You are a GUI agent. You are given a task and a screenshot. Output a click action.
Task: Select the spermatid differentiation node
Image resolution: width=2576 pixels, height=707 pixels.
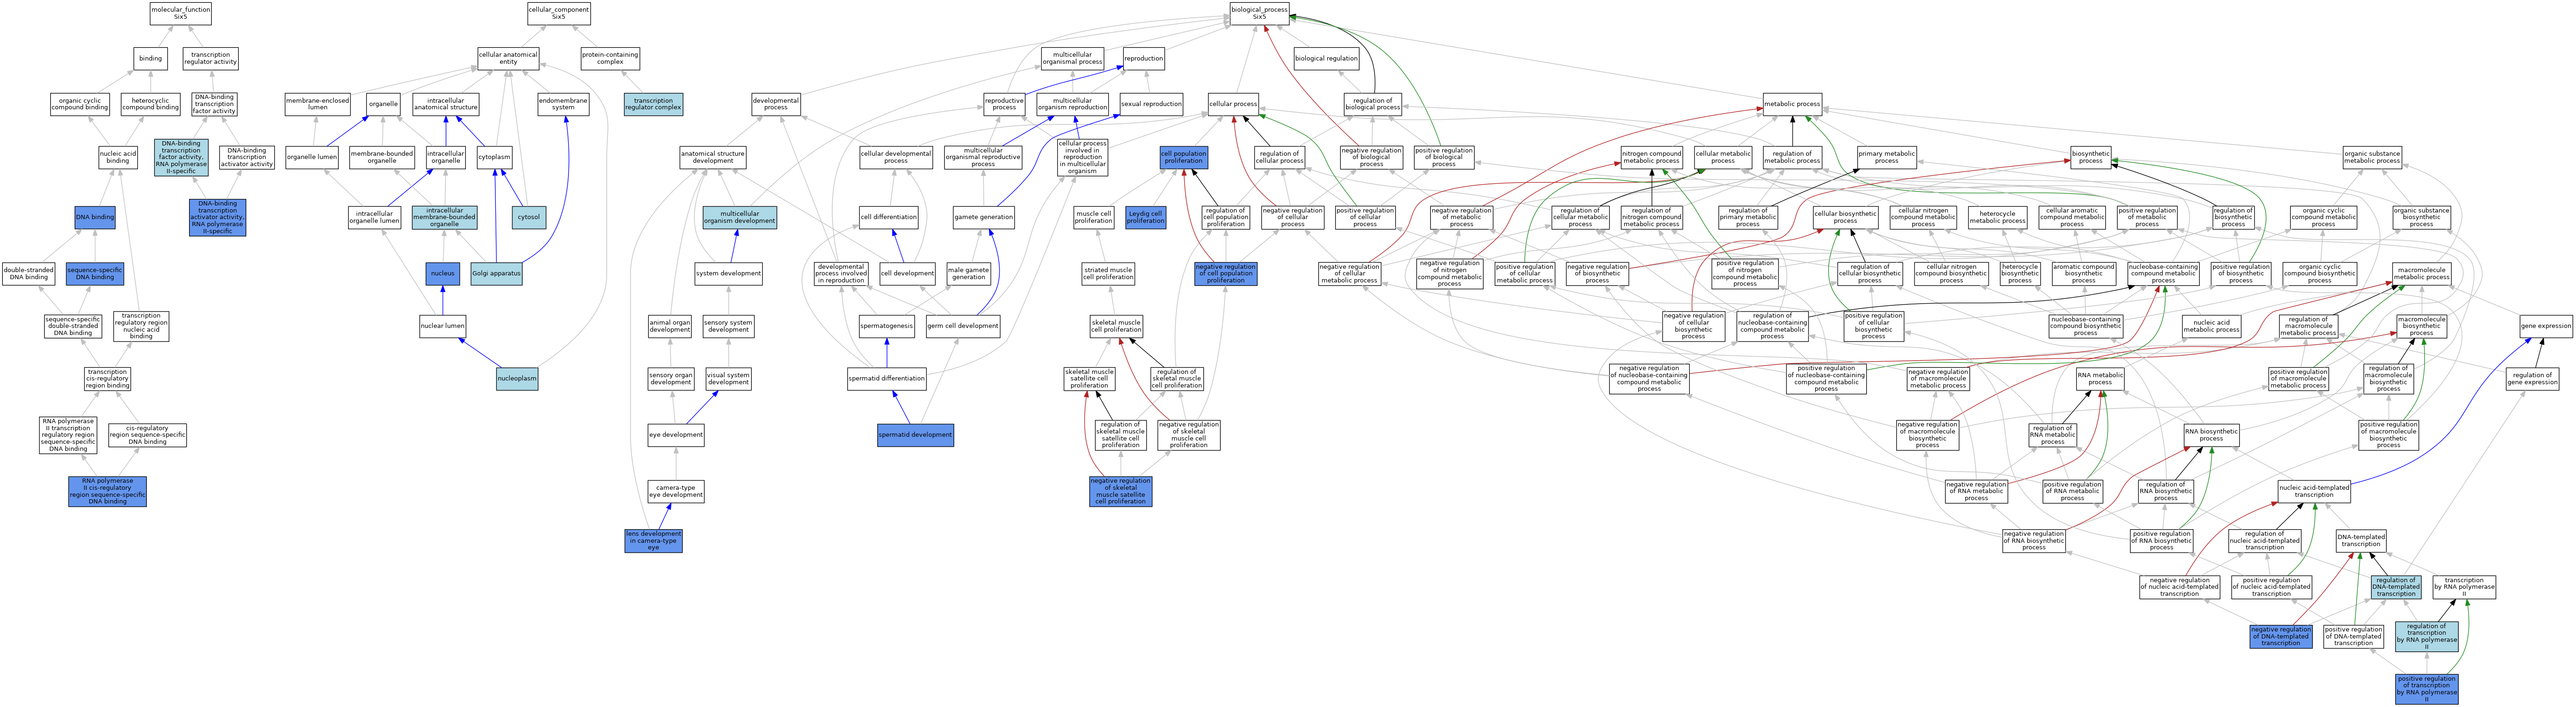click(x=887, y=379)
